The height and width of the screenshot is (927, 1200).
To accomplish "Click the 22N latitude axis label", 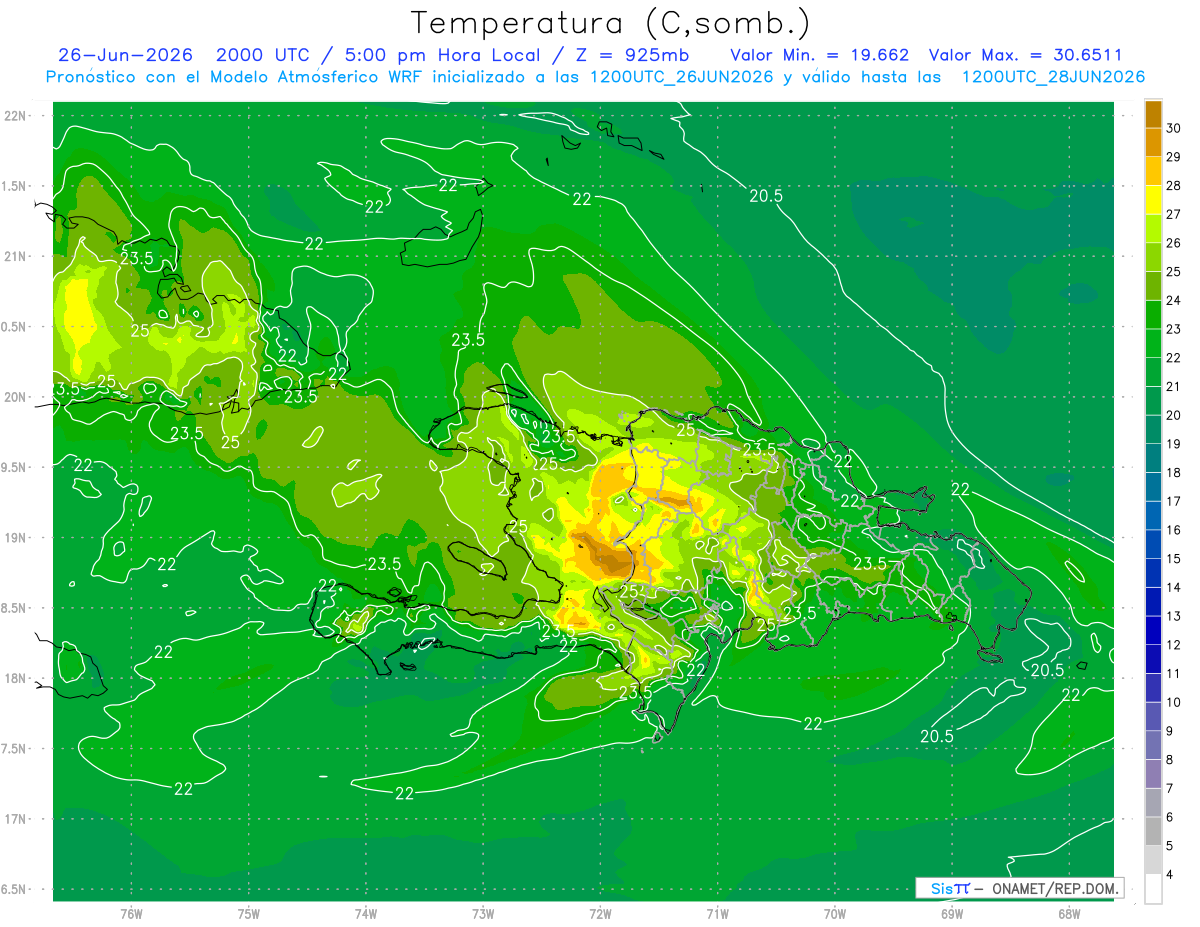I will point(16,115).
